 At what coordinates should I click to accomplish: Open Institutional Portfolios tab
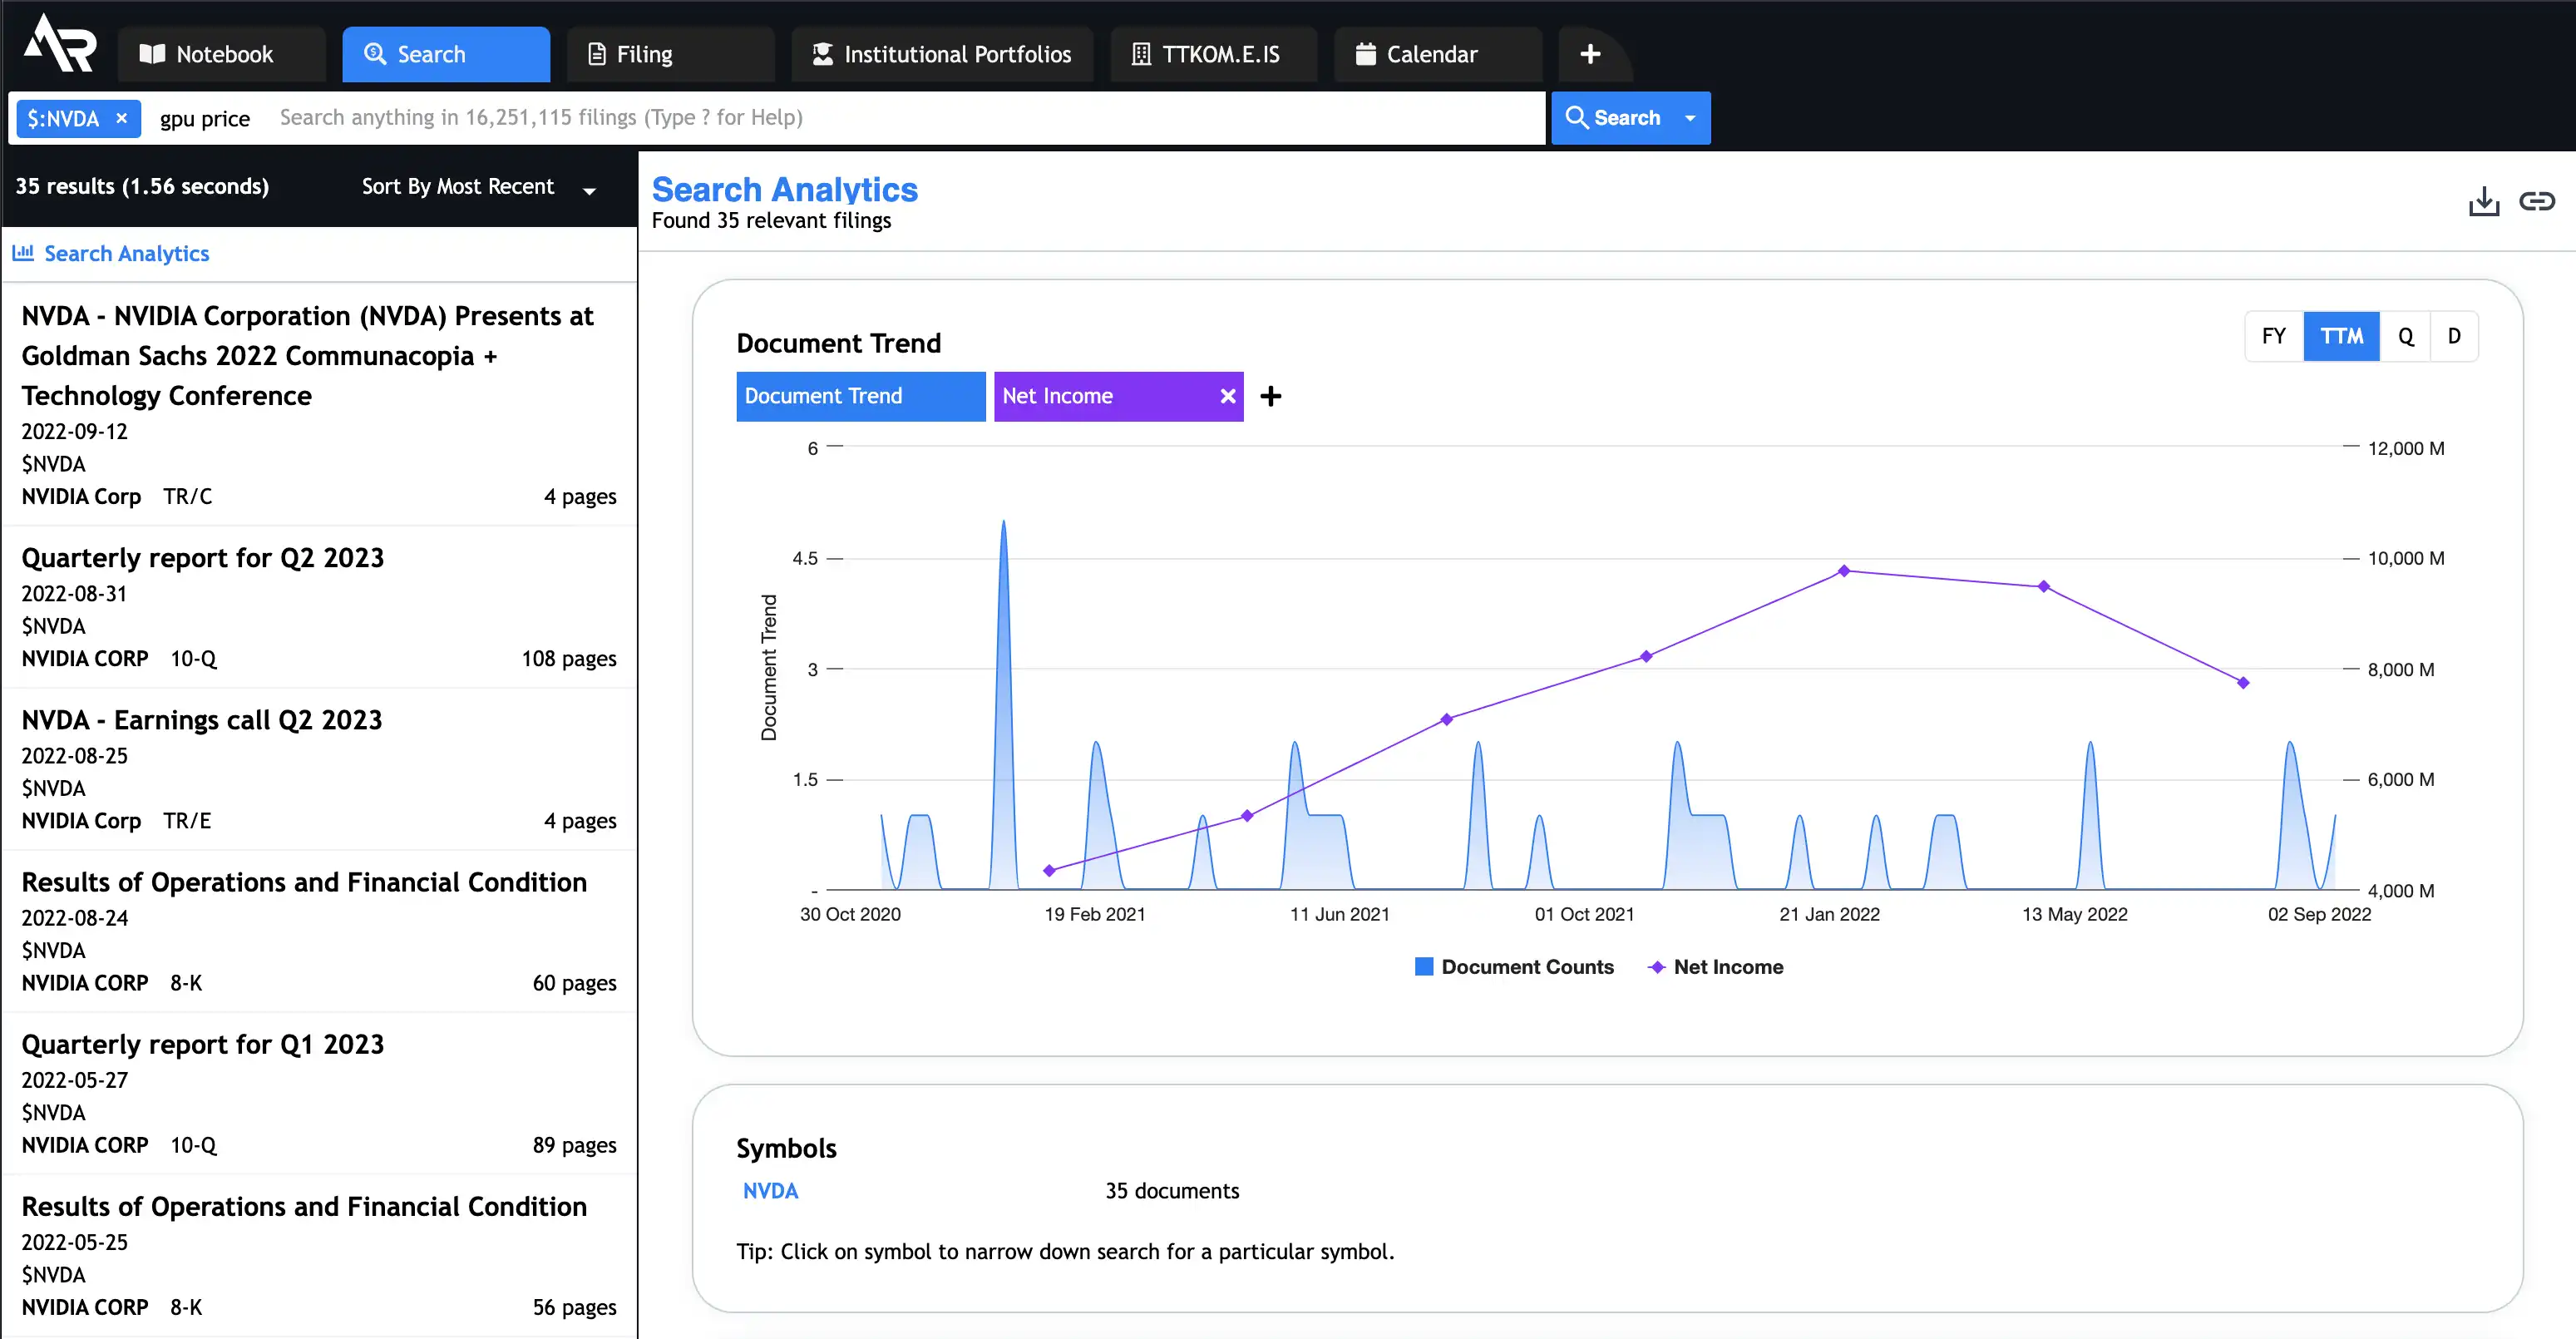942,54
